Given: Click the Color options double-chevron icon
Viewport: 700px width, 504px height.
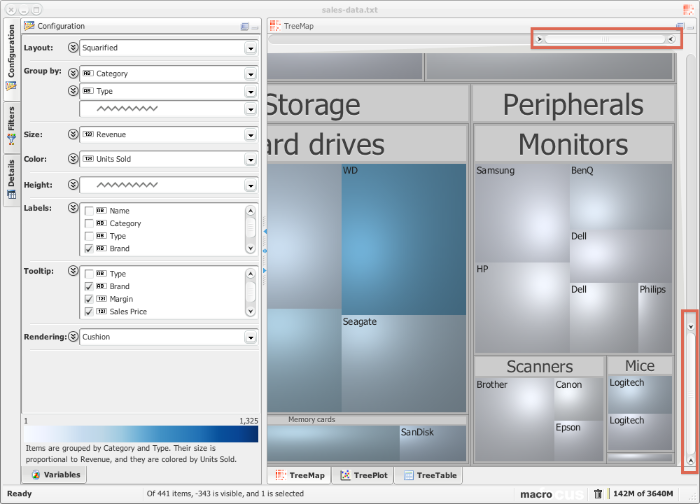Looking at the screenshot, I should click(x=73, y=159).
